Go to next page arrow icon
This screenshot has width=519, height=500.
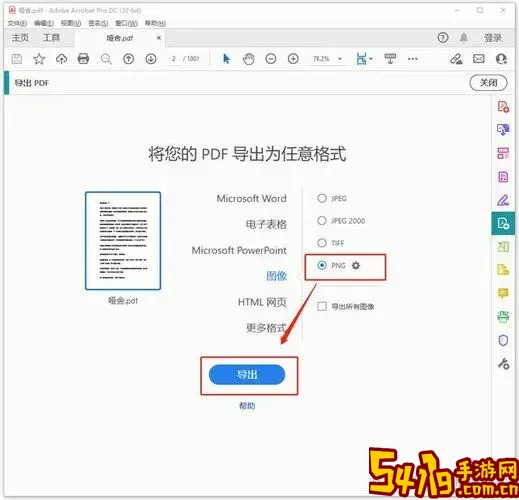[x=151, y=59]
